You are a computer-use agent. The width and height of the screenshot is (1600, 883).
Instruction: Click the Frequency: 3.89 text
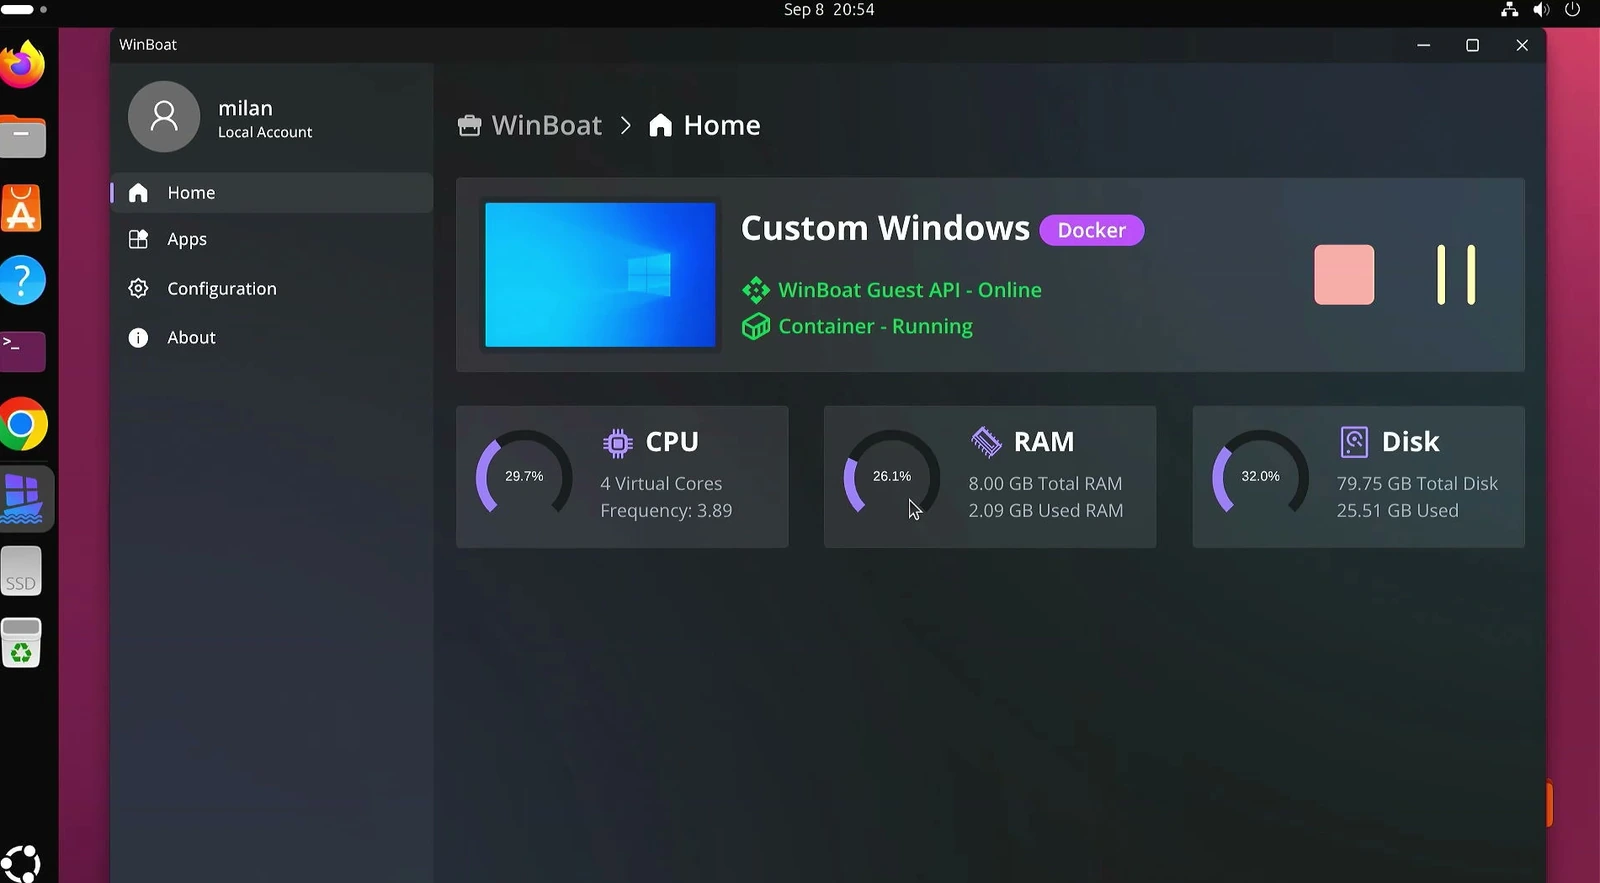pyautogui.click(x=666, y=511)
